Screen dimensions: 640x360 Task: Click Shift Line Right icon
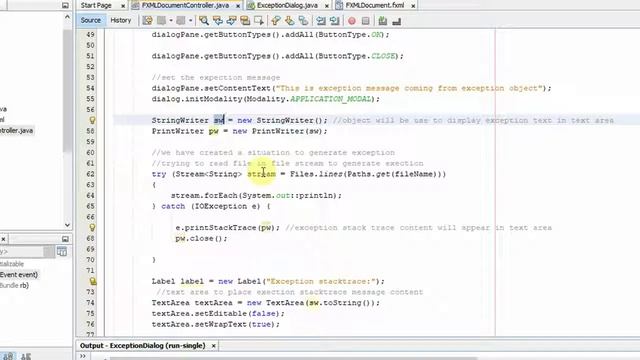335,20
